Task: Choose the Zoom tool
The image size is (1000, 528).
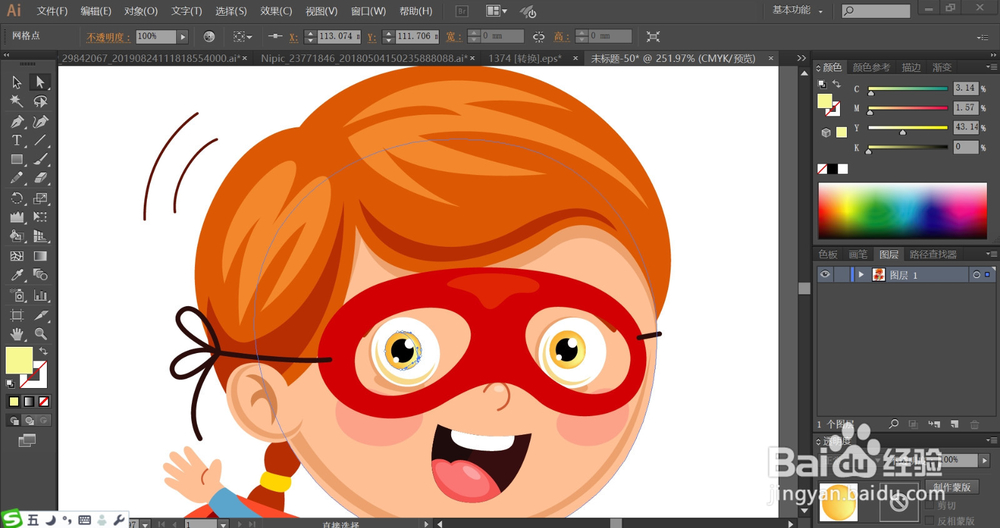Action: click(40, 334)
